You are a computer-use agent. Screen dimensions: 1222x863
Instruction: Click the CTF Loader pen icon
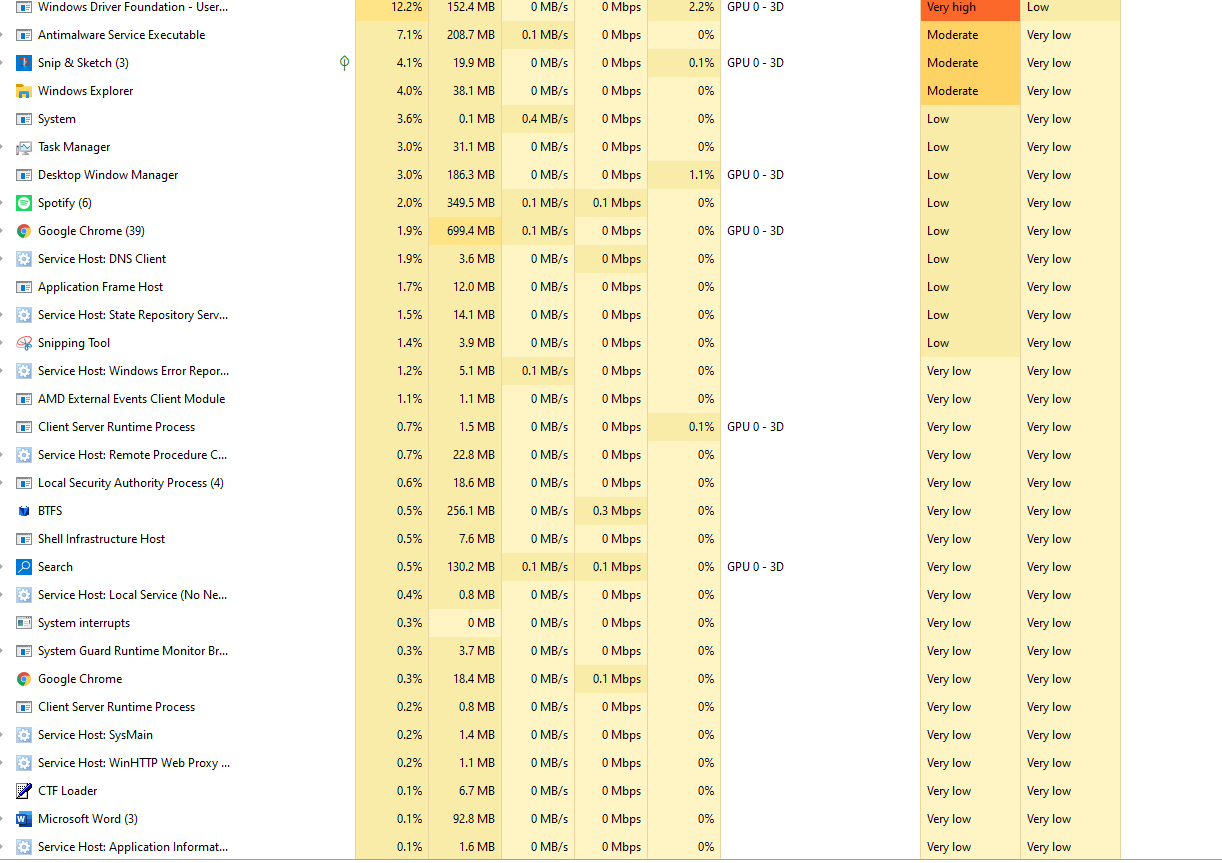point(24,791)
